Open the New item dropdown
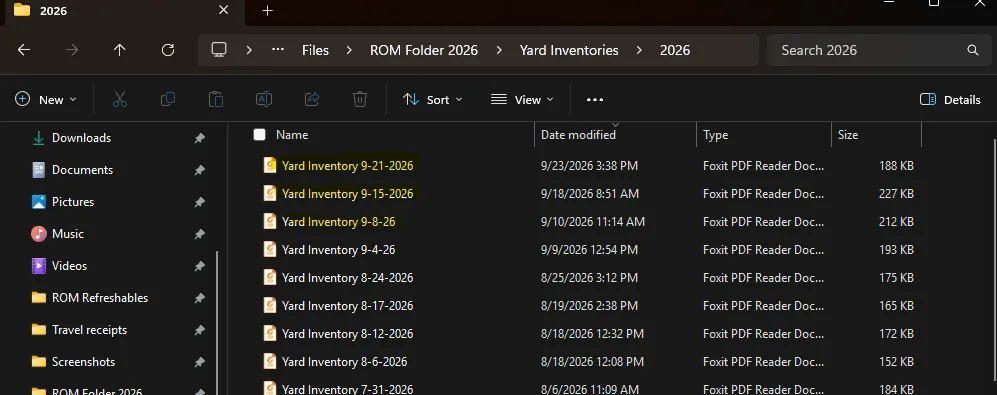997x395 pixels. pos(46,100)
